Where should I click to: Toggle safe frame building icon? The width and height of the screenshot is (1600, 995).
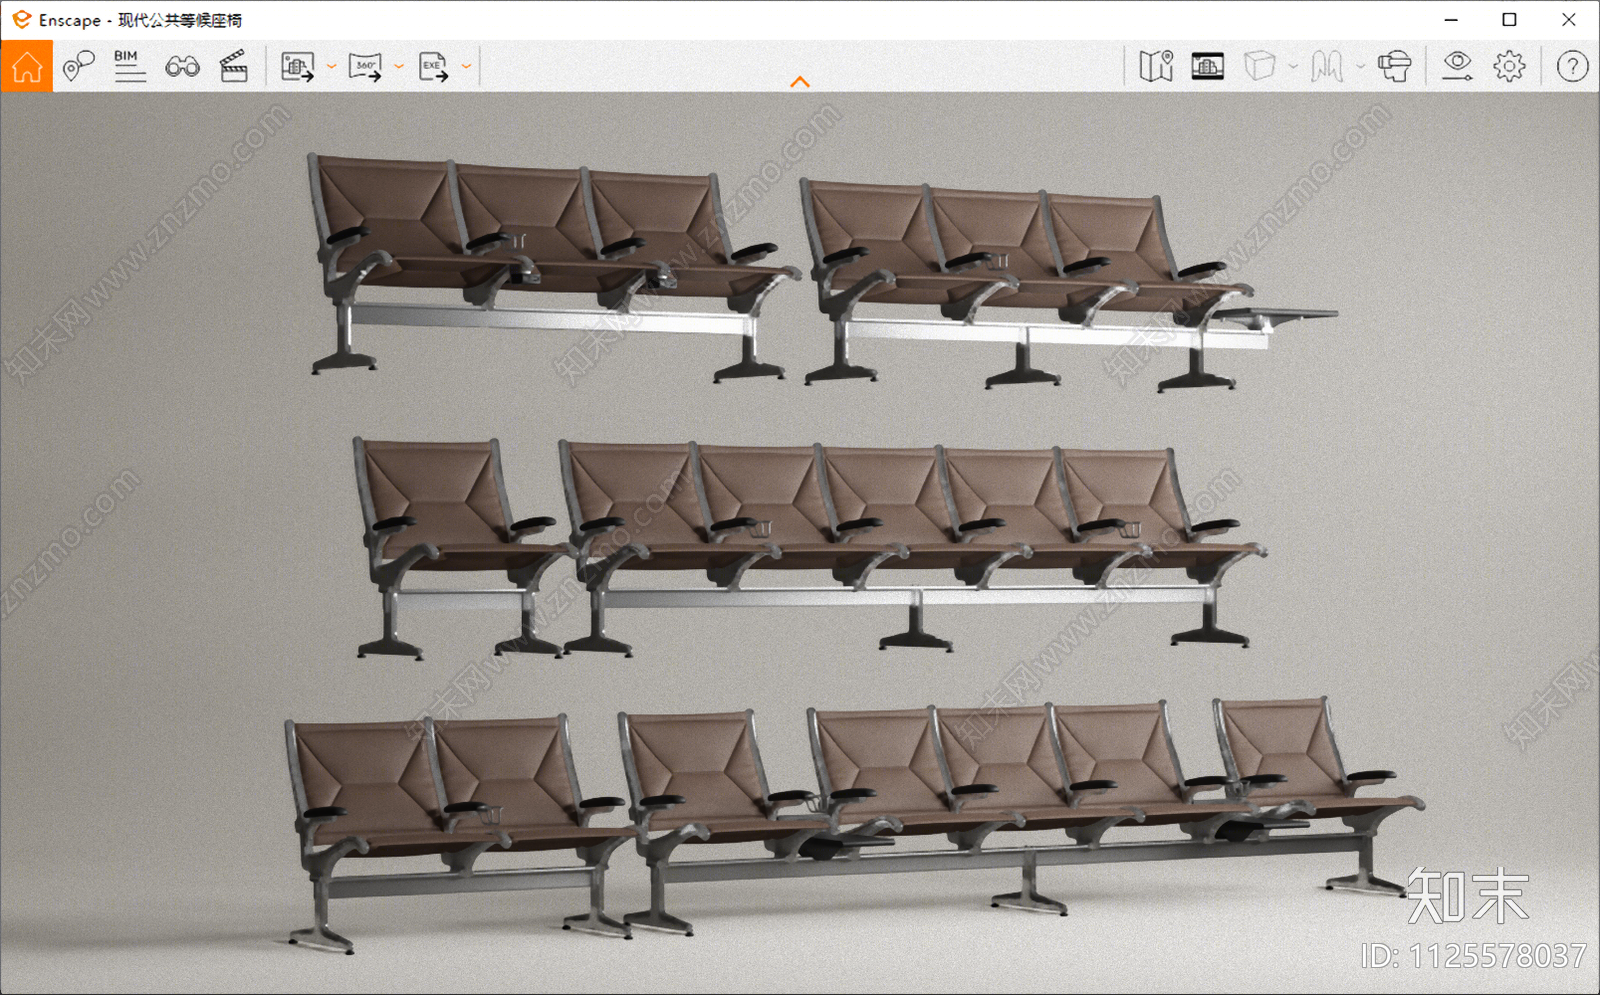pos(1208,67)
